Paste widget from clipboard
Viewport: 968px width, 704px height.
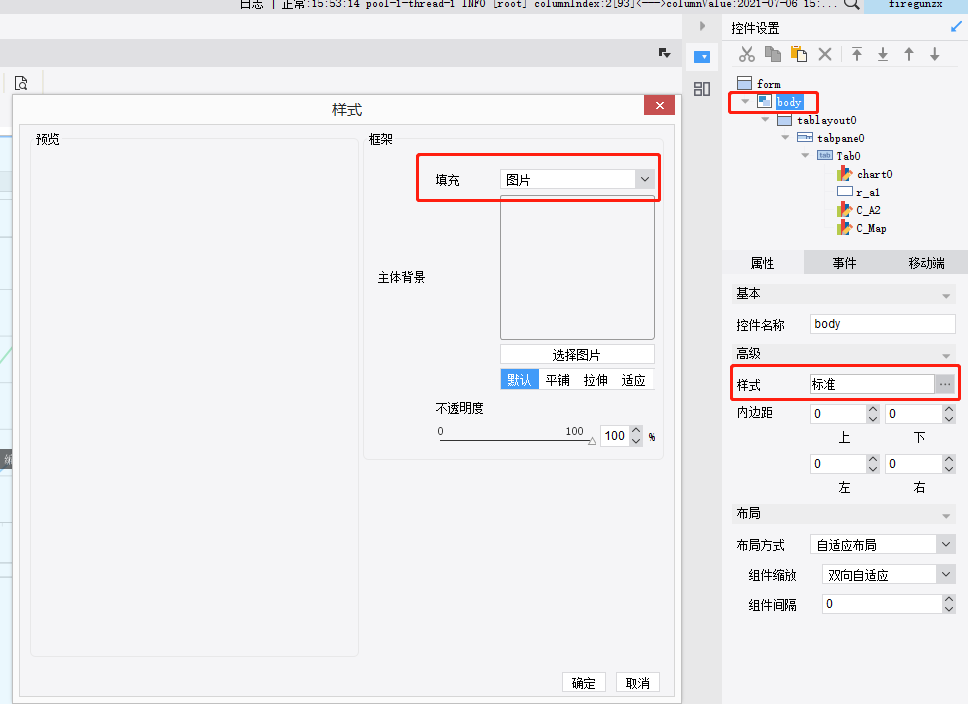pyautogui.click(x=799, y=54)
